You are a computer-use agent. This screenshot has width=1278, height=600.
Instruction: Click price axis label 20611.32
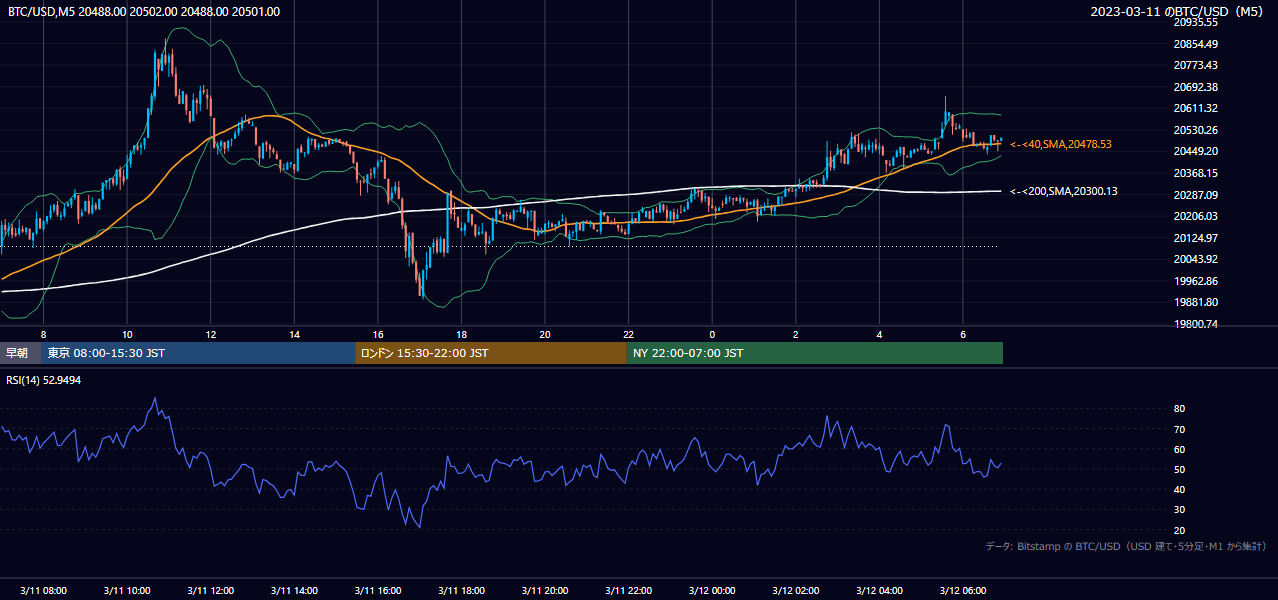(1195, 108)
